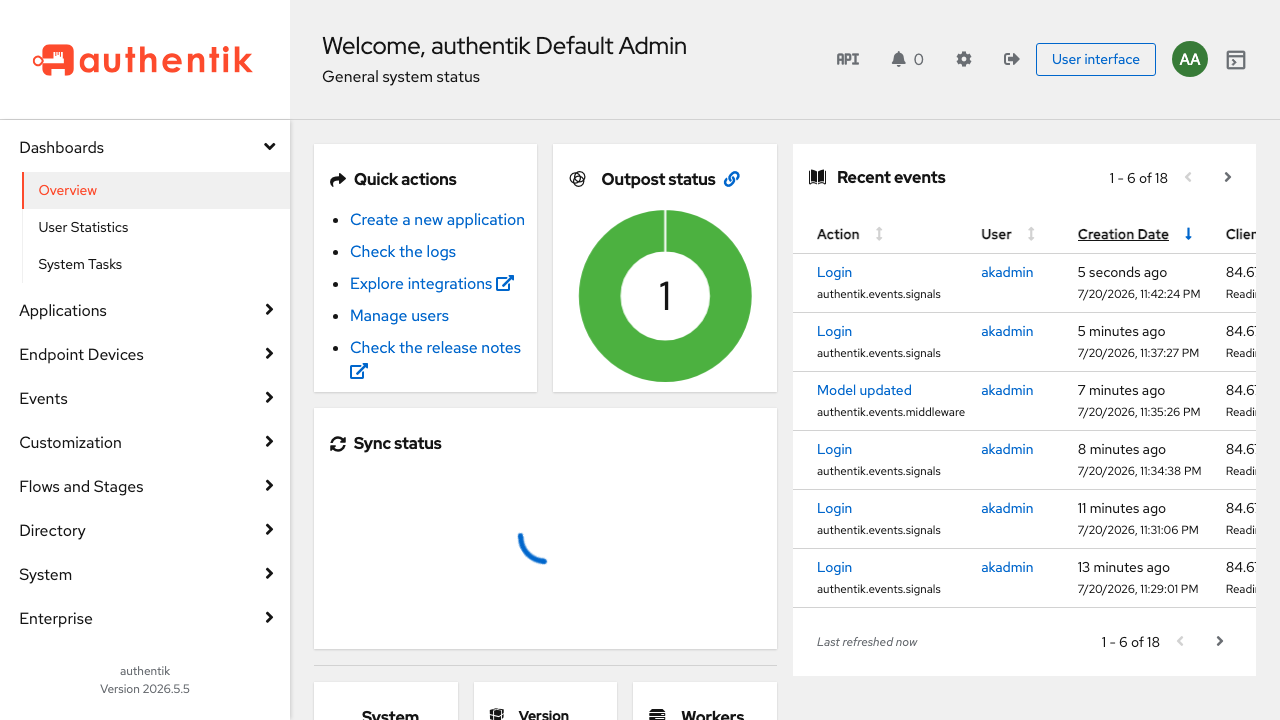Click the Sync status refresh icon

click(338, 444)
